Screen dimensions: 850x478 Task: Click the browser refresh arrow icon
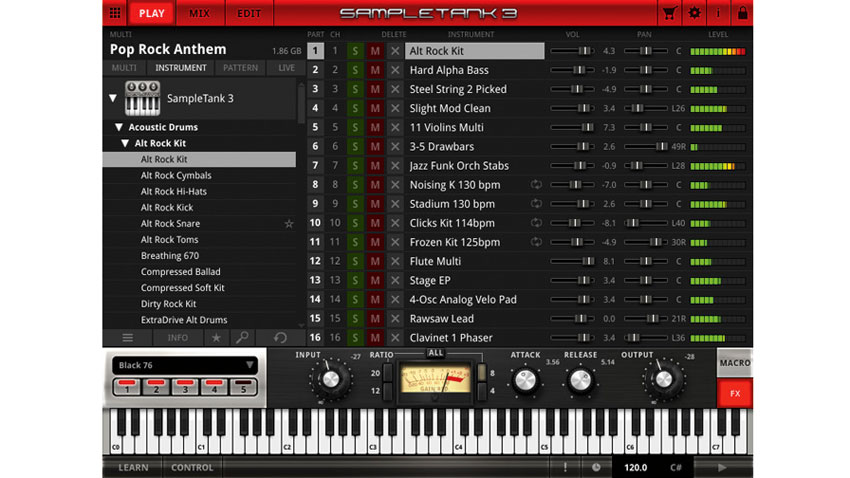point(280,338)
